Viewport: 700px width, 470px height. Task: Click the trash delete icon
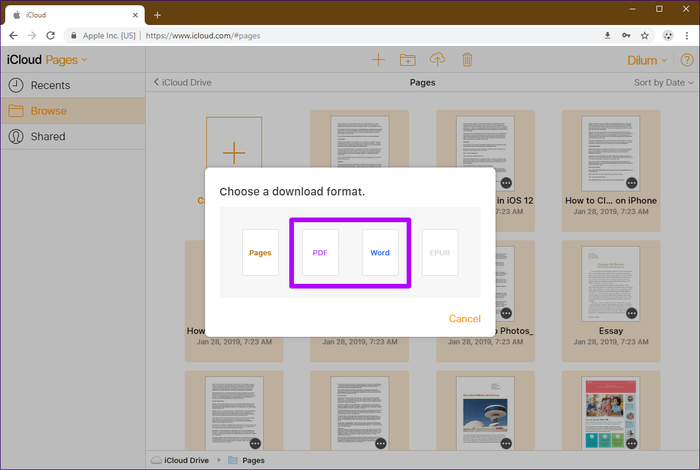pos(467,60)
